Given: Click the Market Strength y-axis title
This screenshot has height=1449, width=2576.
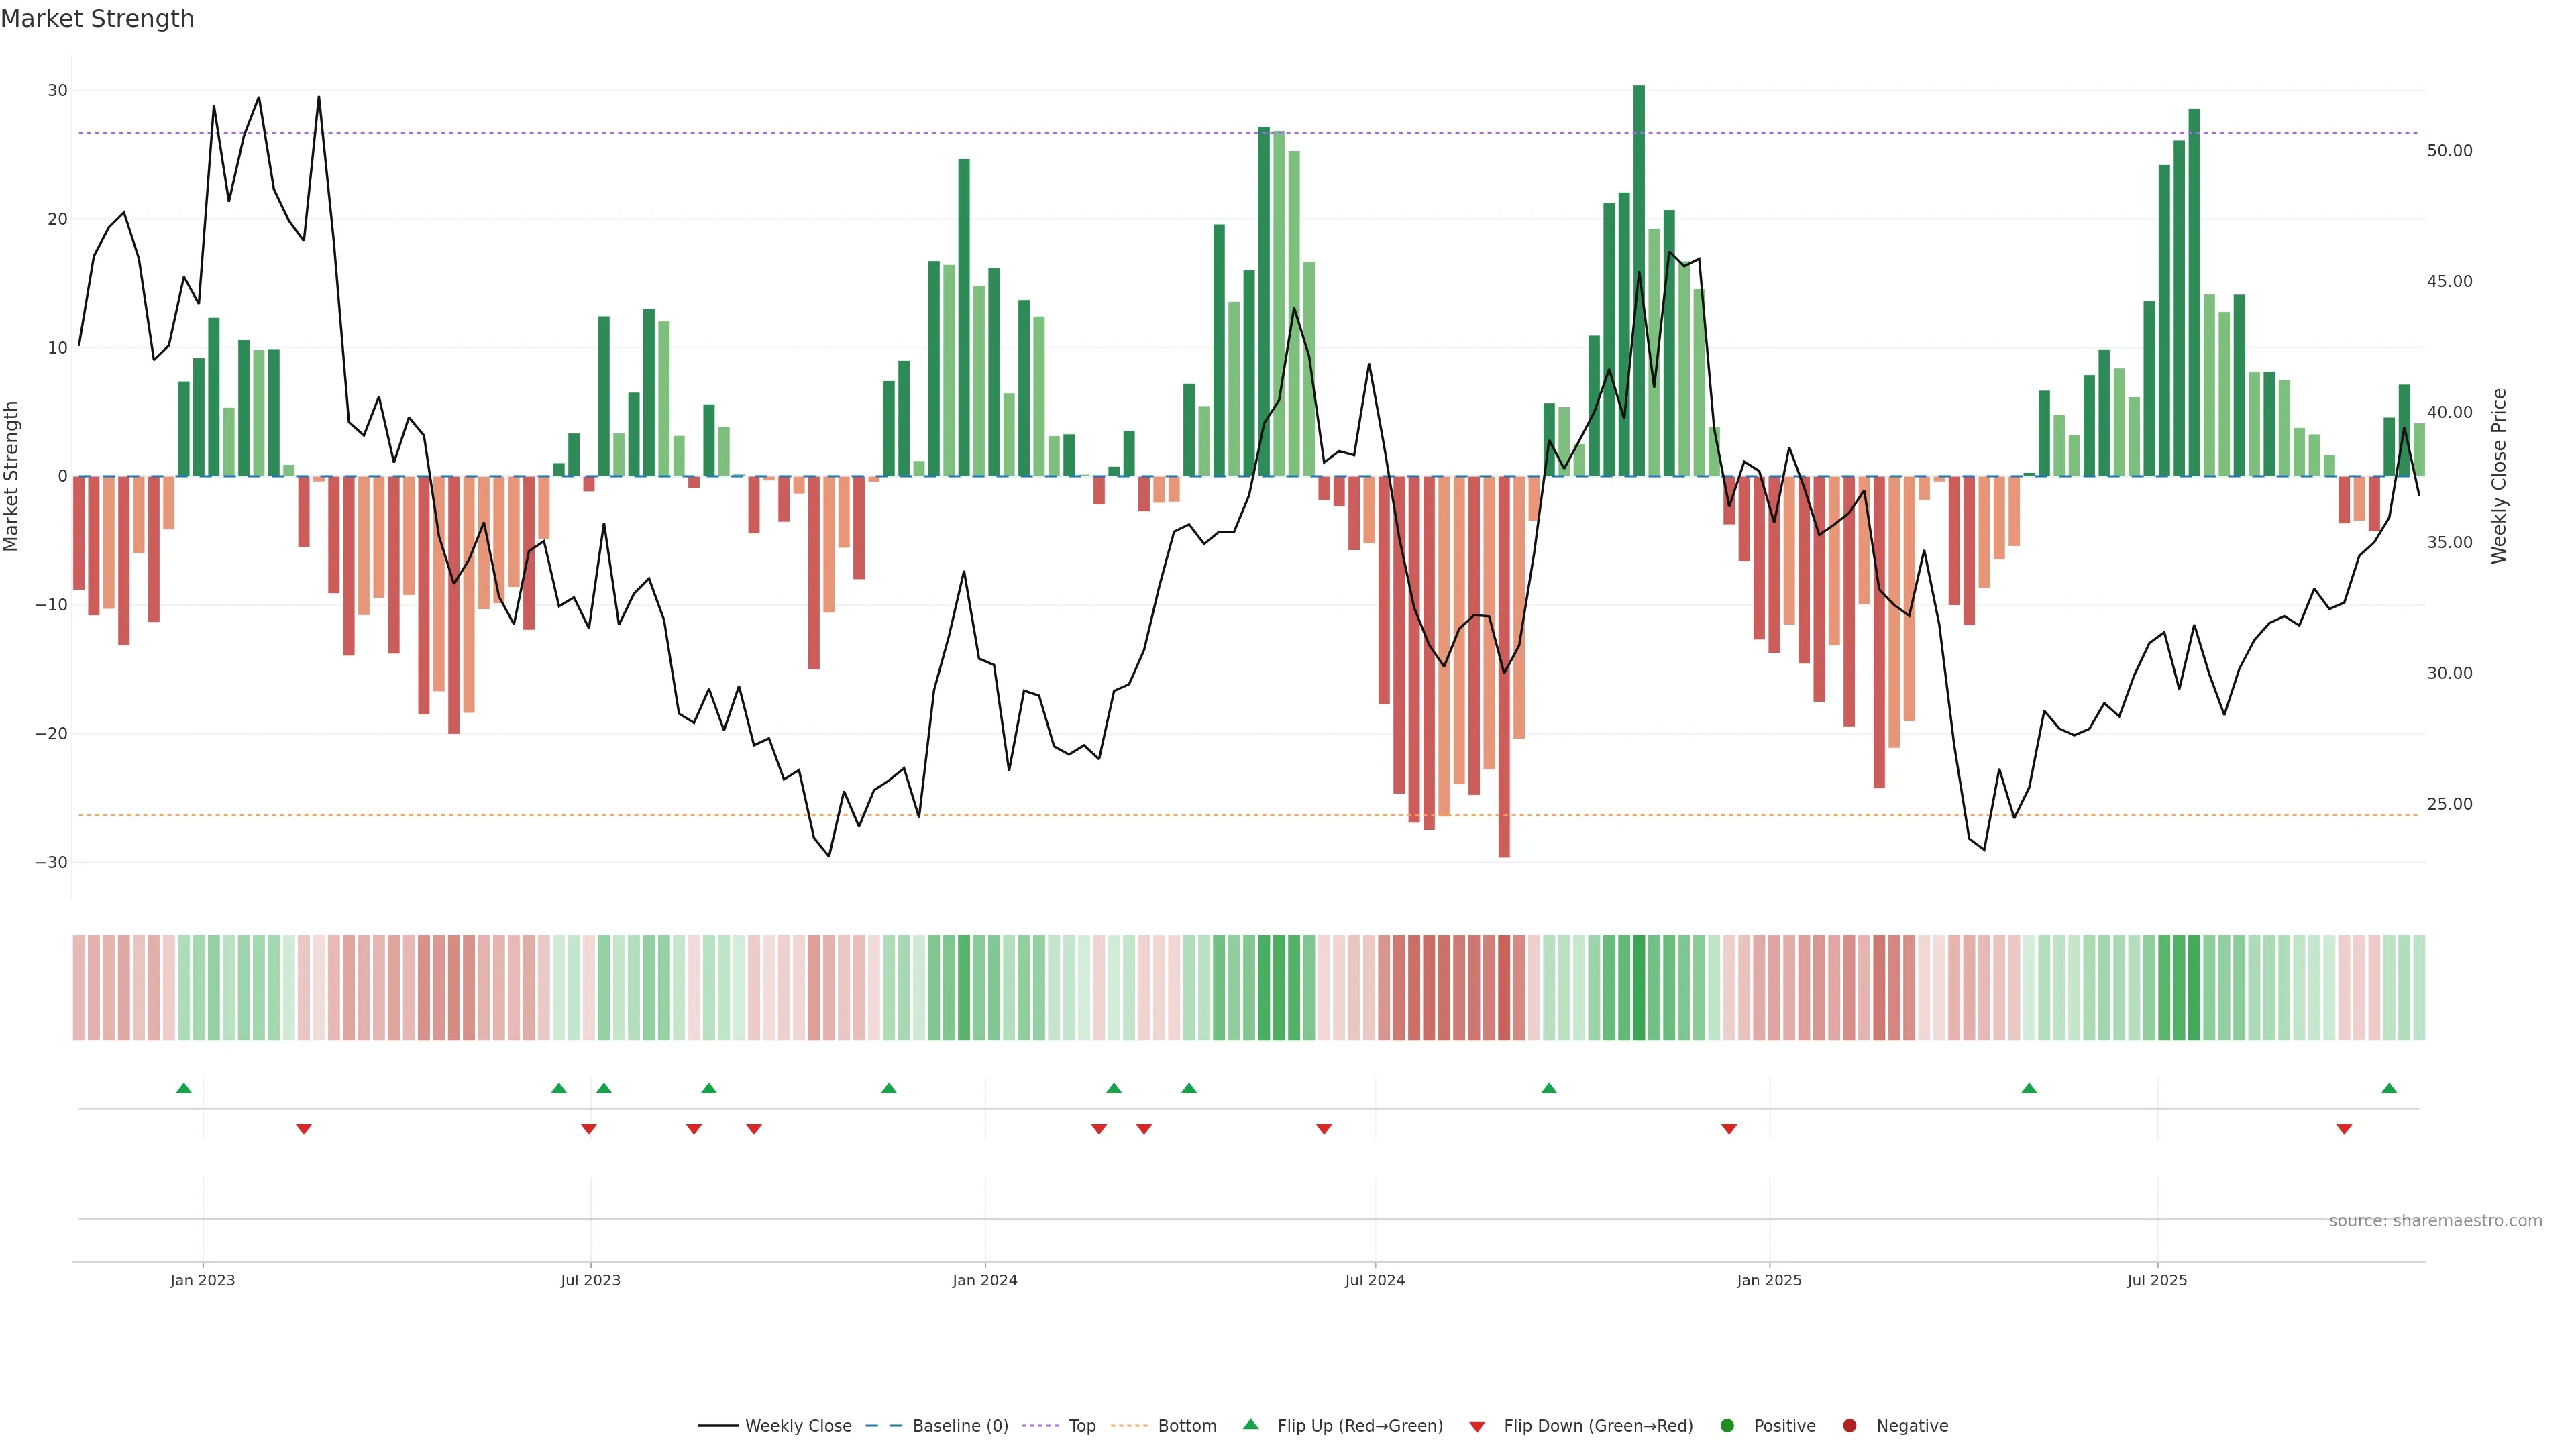Looking at the screenshot, I should pos(12,476).
